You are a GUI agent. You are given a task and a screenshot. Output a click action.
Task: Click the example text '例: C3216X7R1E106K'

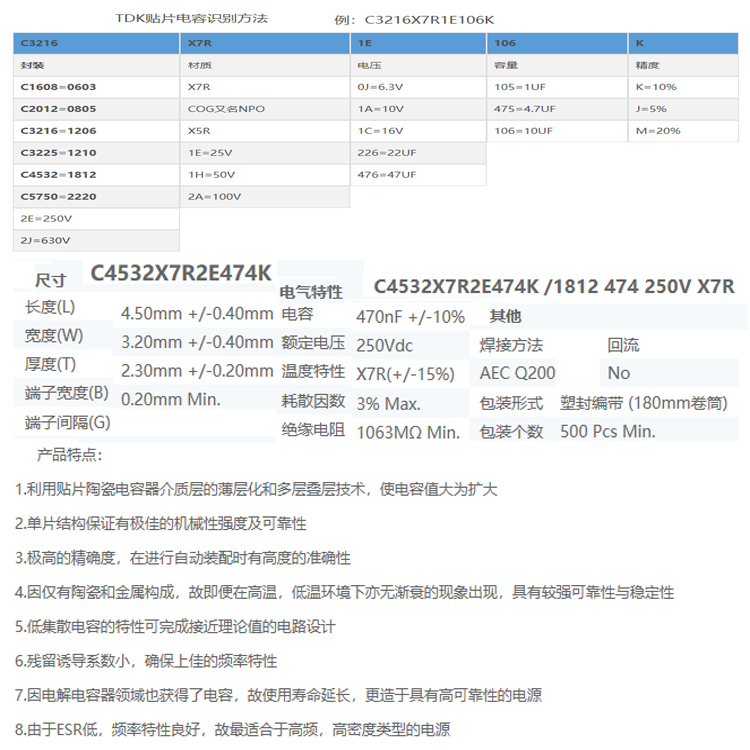[414, 20]
